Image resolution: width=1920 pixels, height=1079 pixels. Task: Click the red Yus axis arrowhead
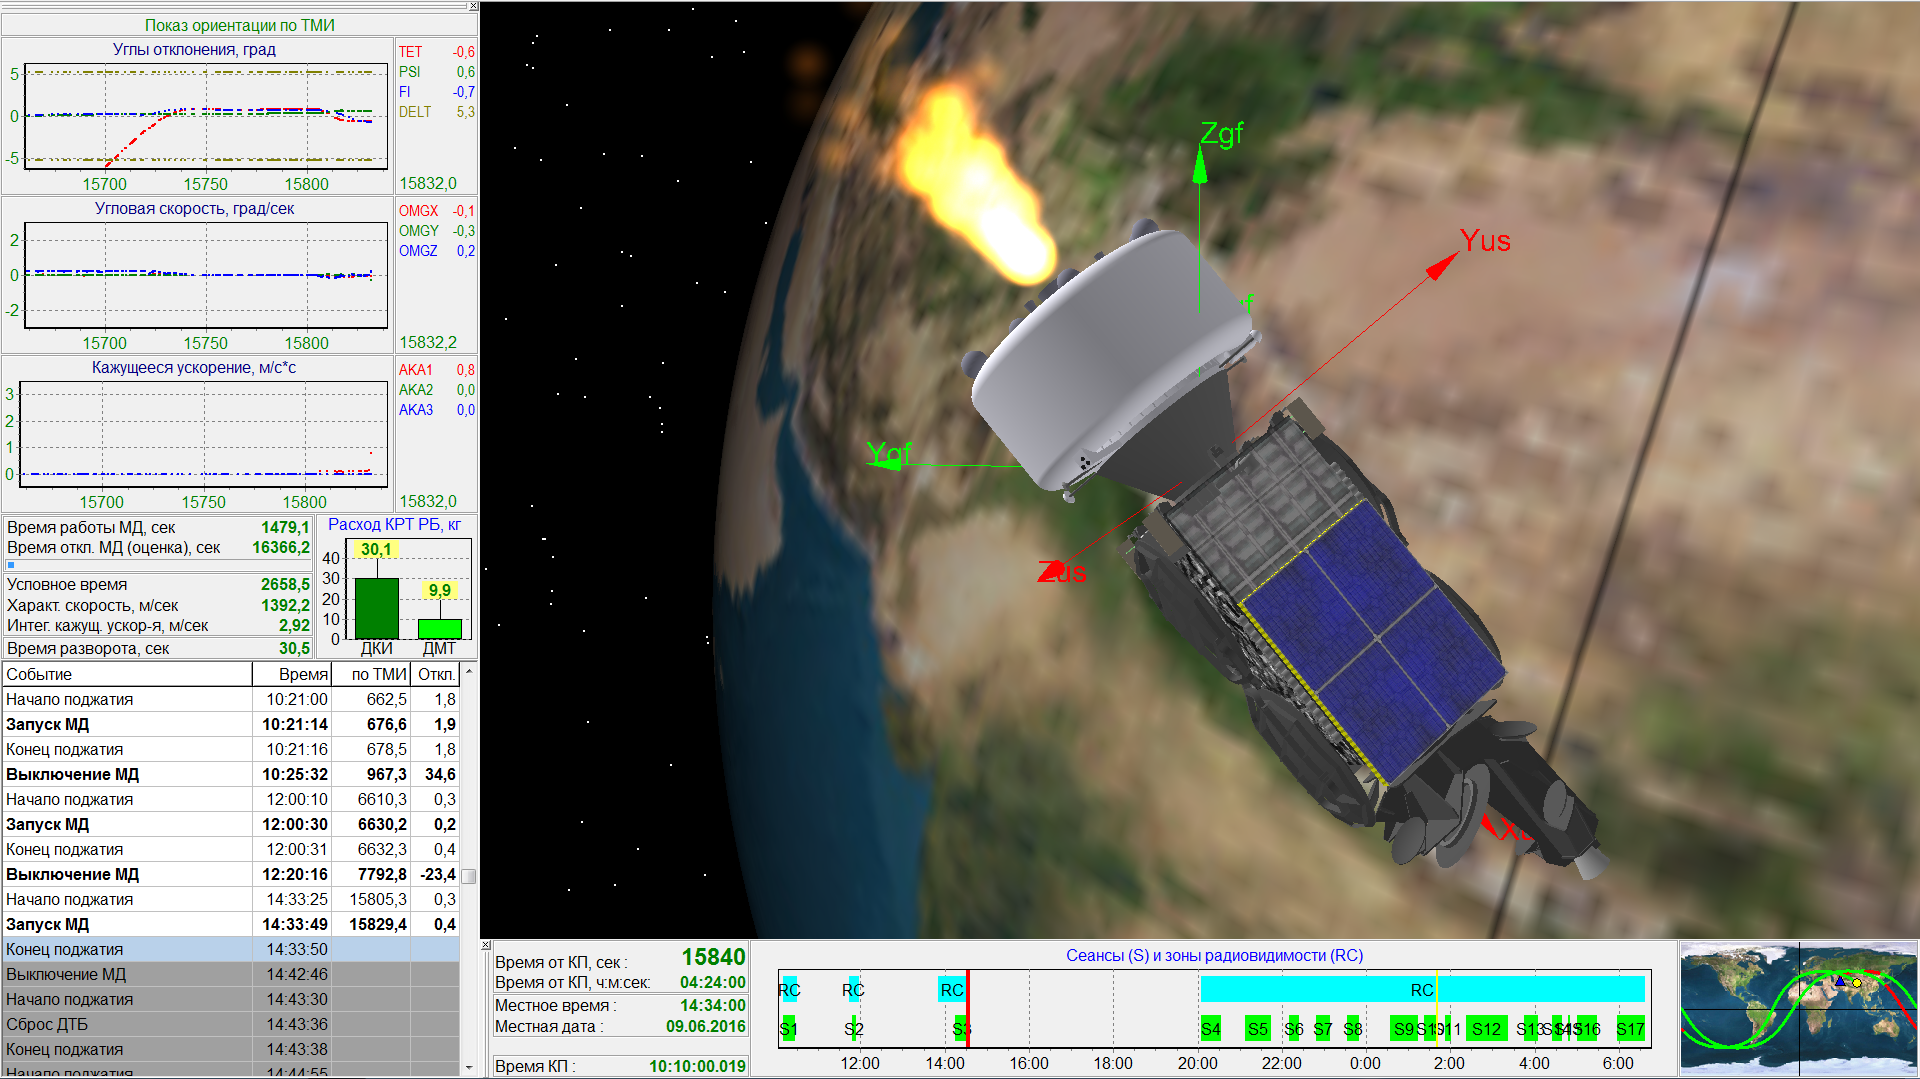(x=1441, y=266)
